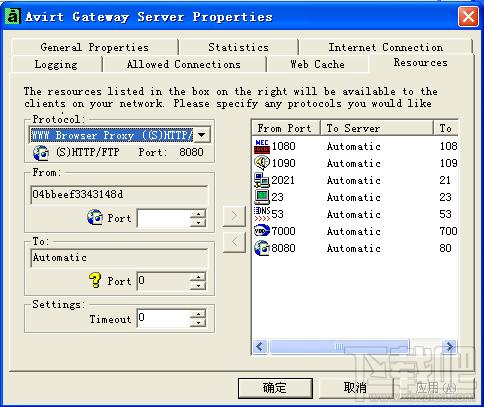
Task: Click the partially visible To column header
Action: [446, 128]
